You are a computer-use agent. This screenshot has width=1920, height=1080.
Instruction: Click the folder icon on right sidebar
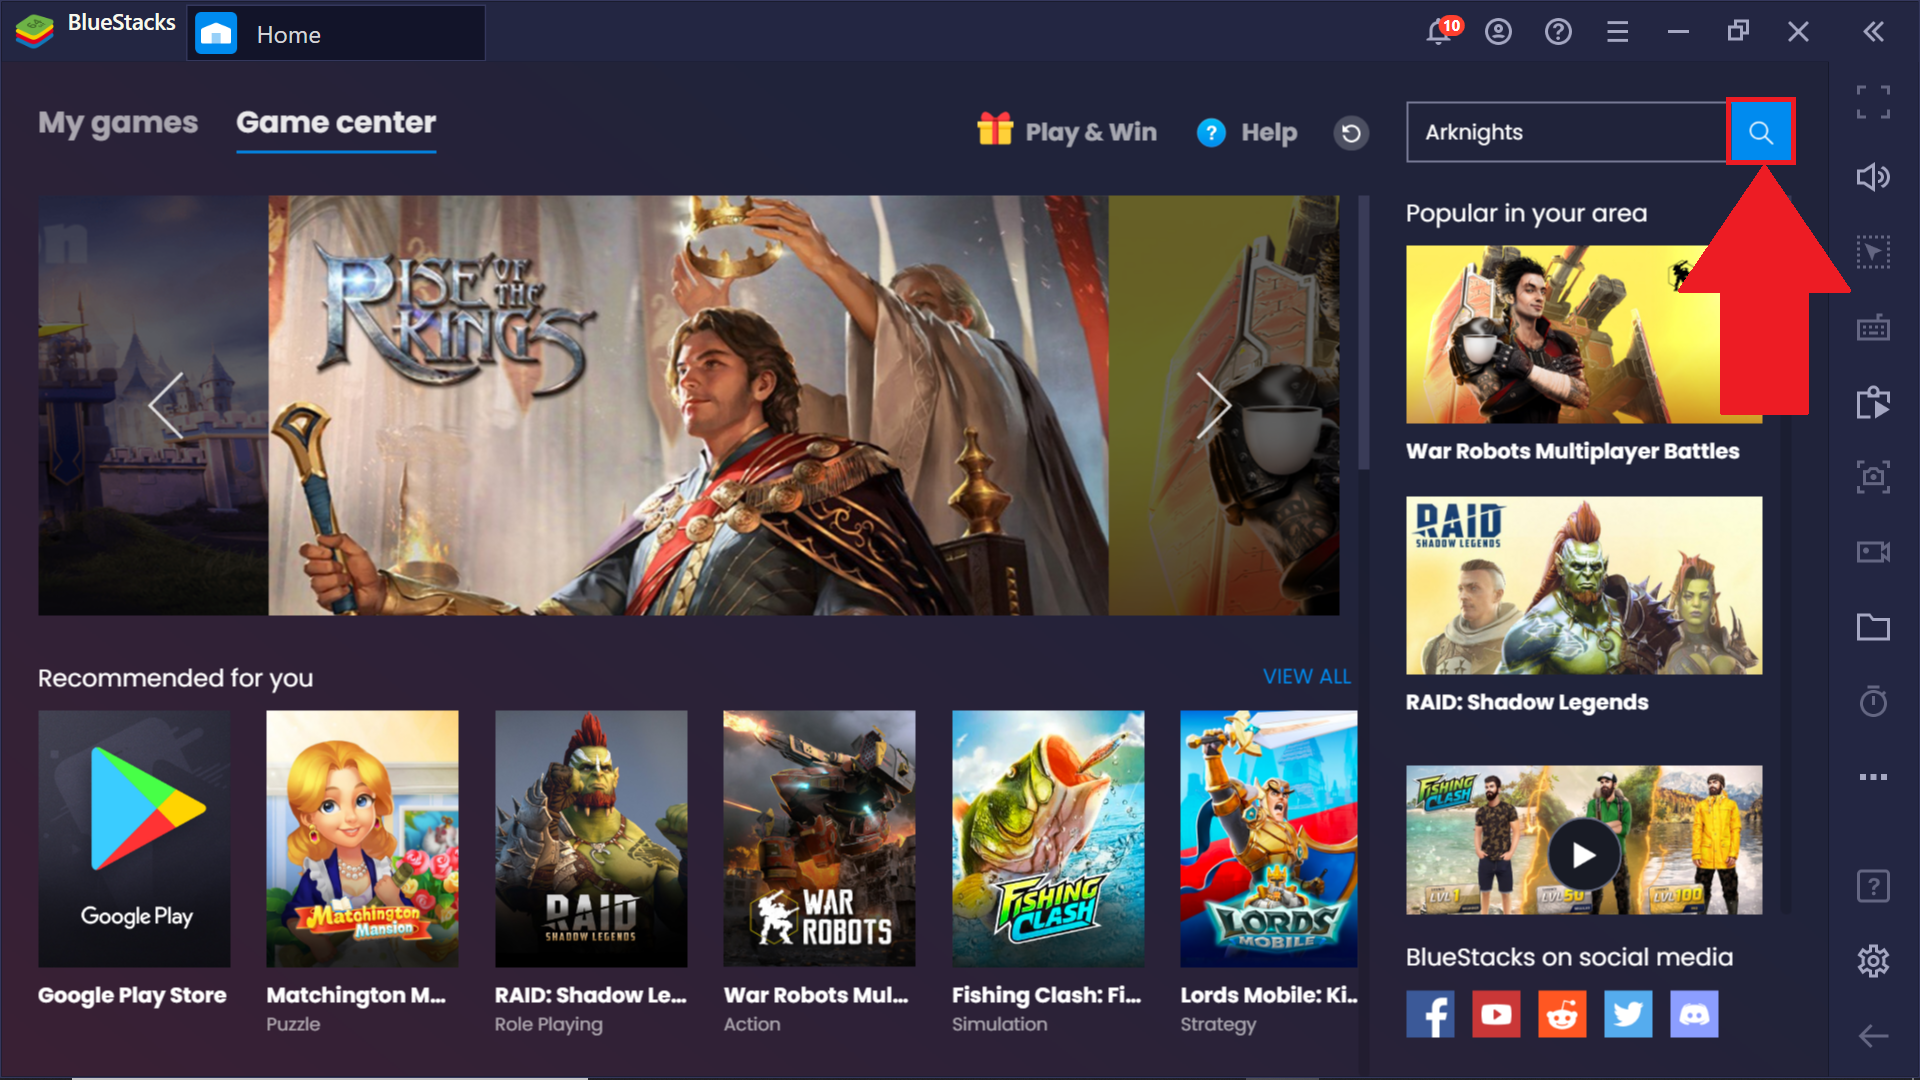pyautogui.click(x=1874, y=628)
